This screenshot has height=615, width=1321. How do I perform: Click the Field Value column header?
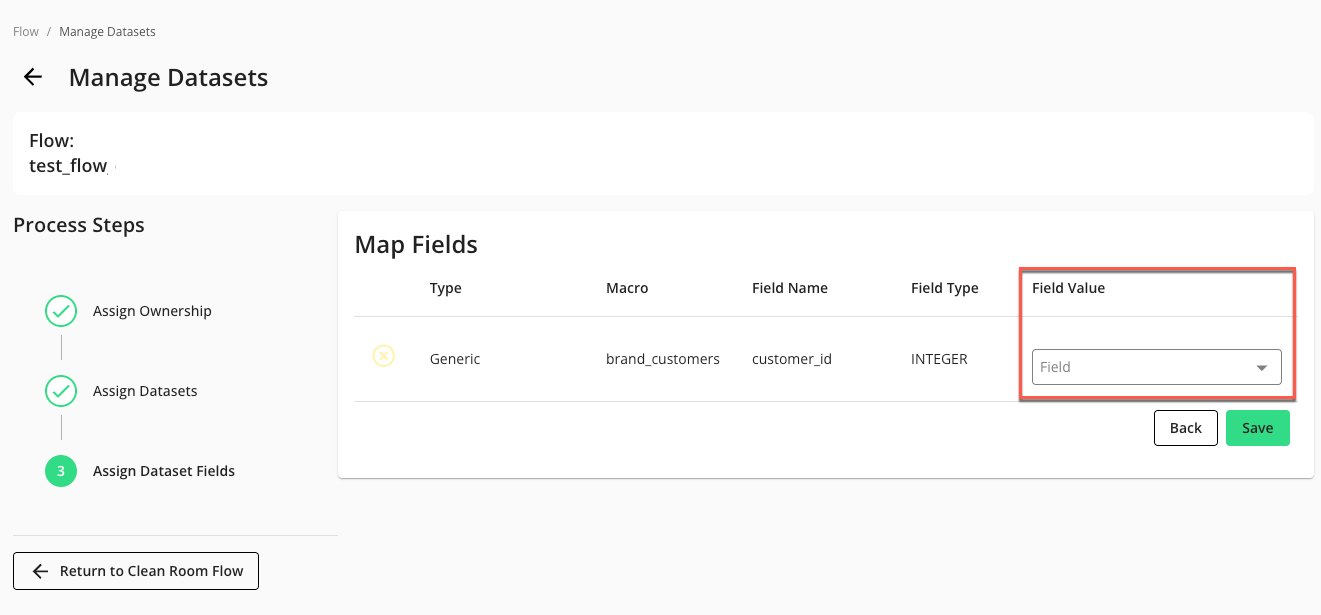point(1069,288)
